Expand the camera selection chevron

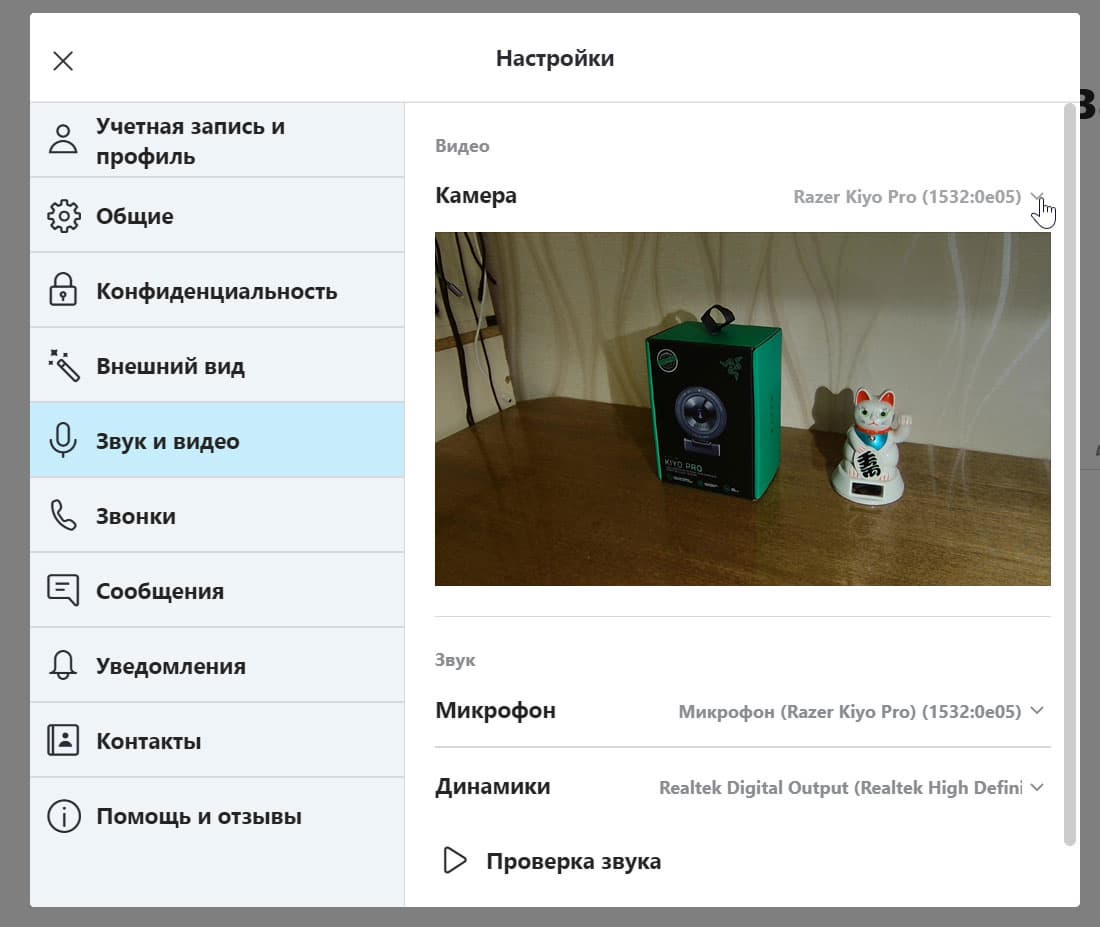pos(1037,196)
